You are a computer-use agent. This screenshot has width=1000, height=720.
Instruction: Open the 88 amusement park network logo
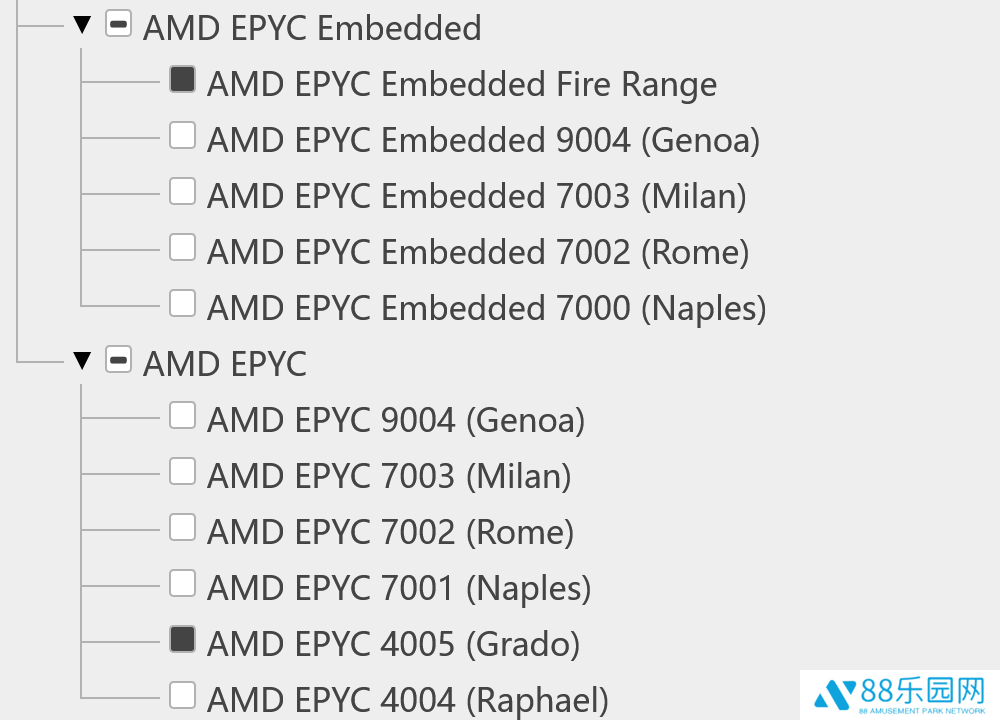click(900, 694)
